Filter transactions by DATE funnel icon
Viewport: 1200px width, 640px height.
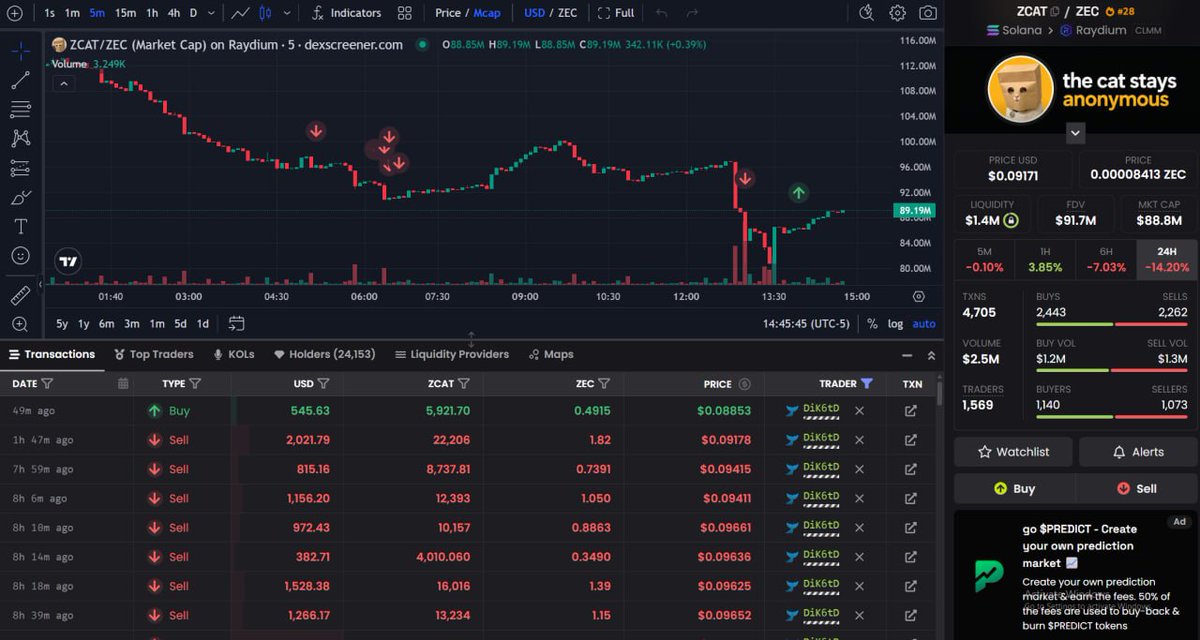pyautogui.click(x=47, y=383)
